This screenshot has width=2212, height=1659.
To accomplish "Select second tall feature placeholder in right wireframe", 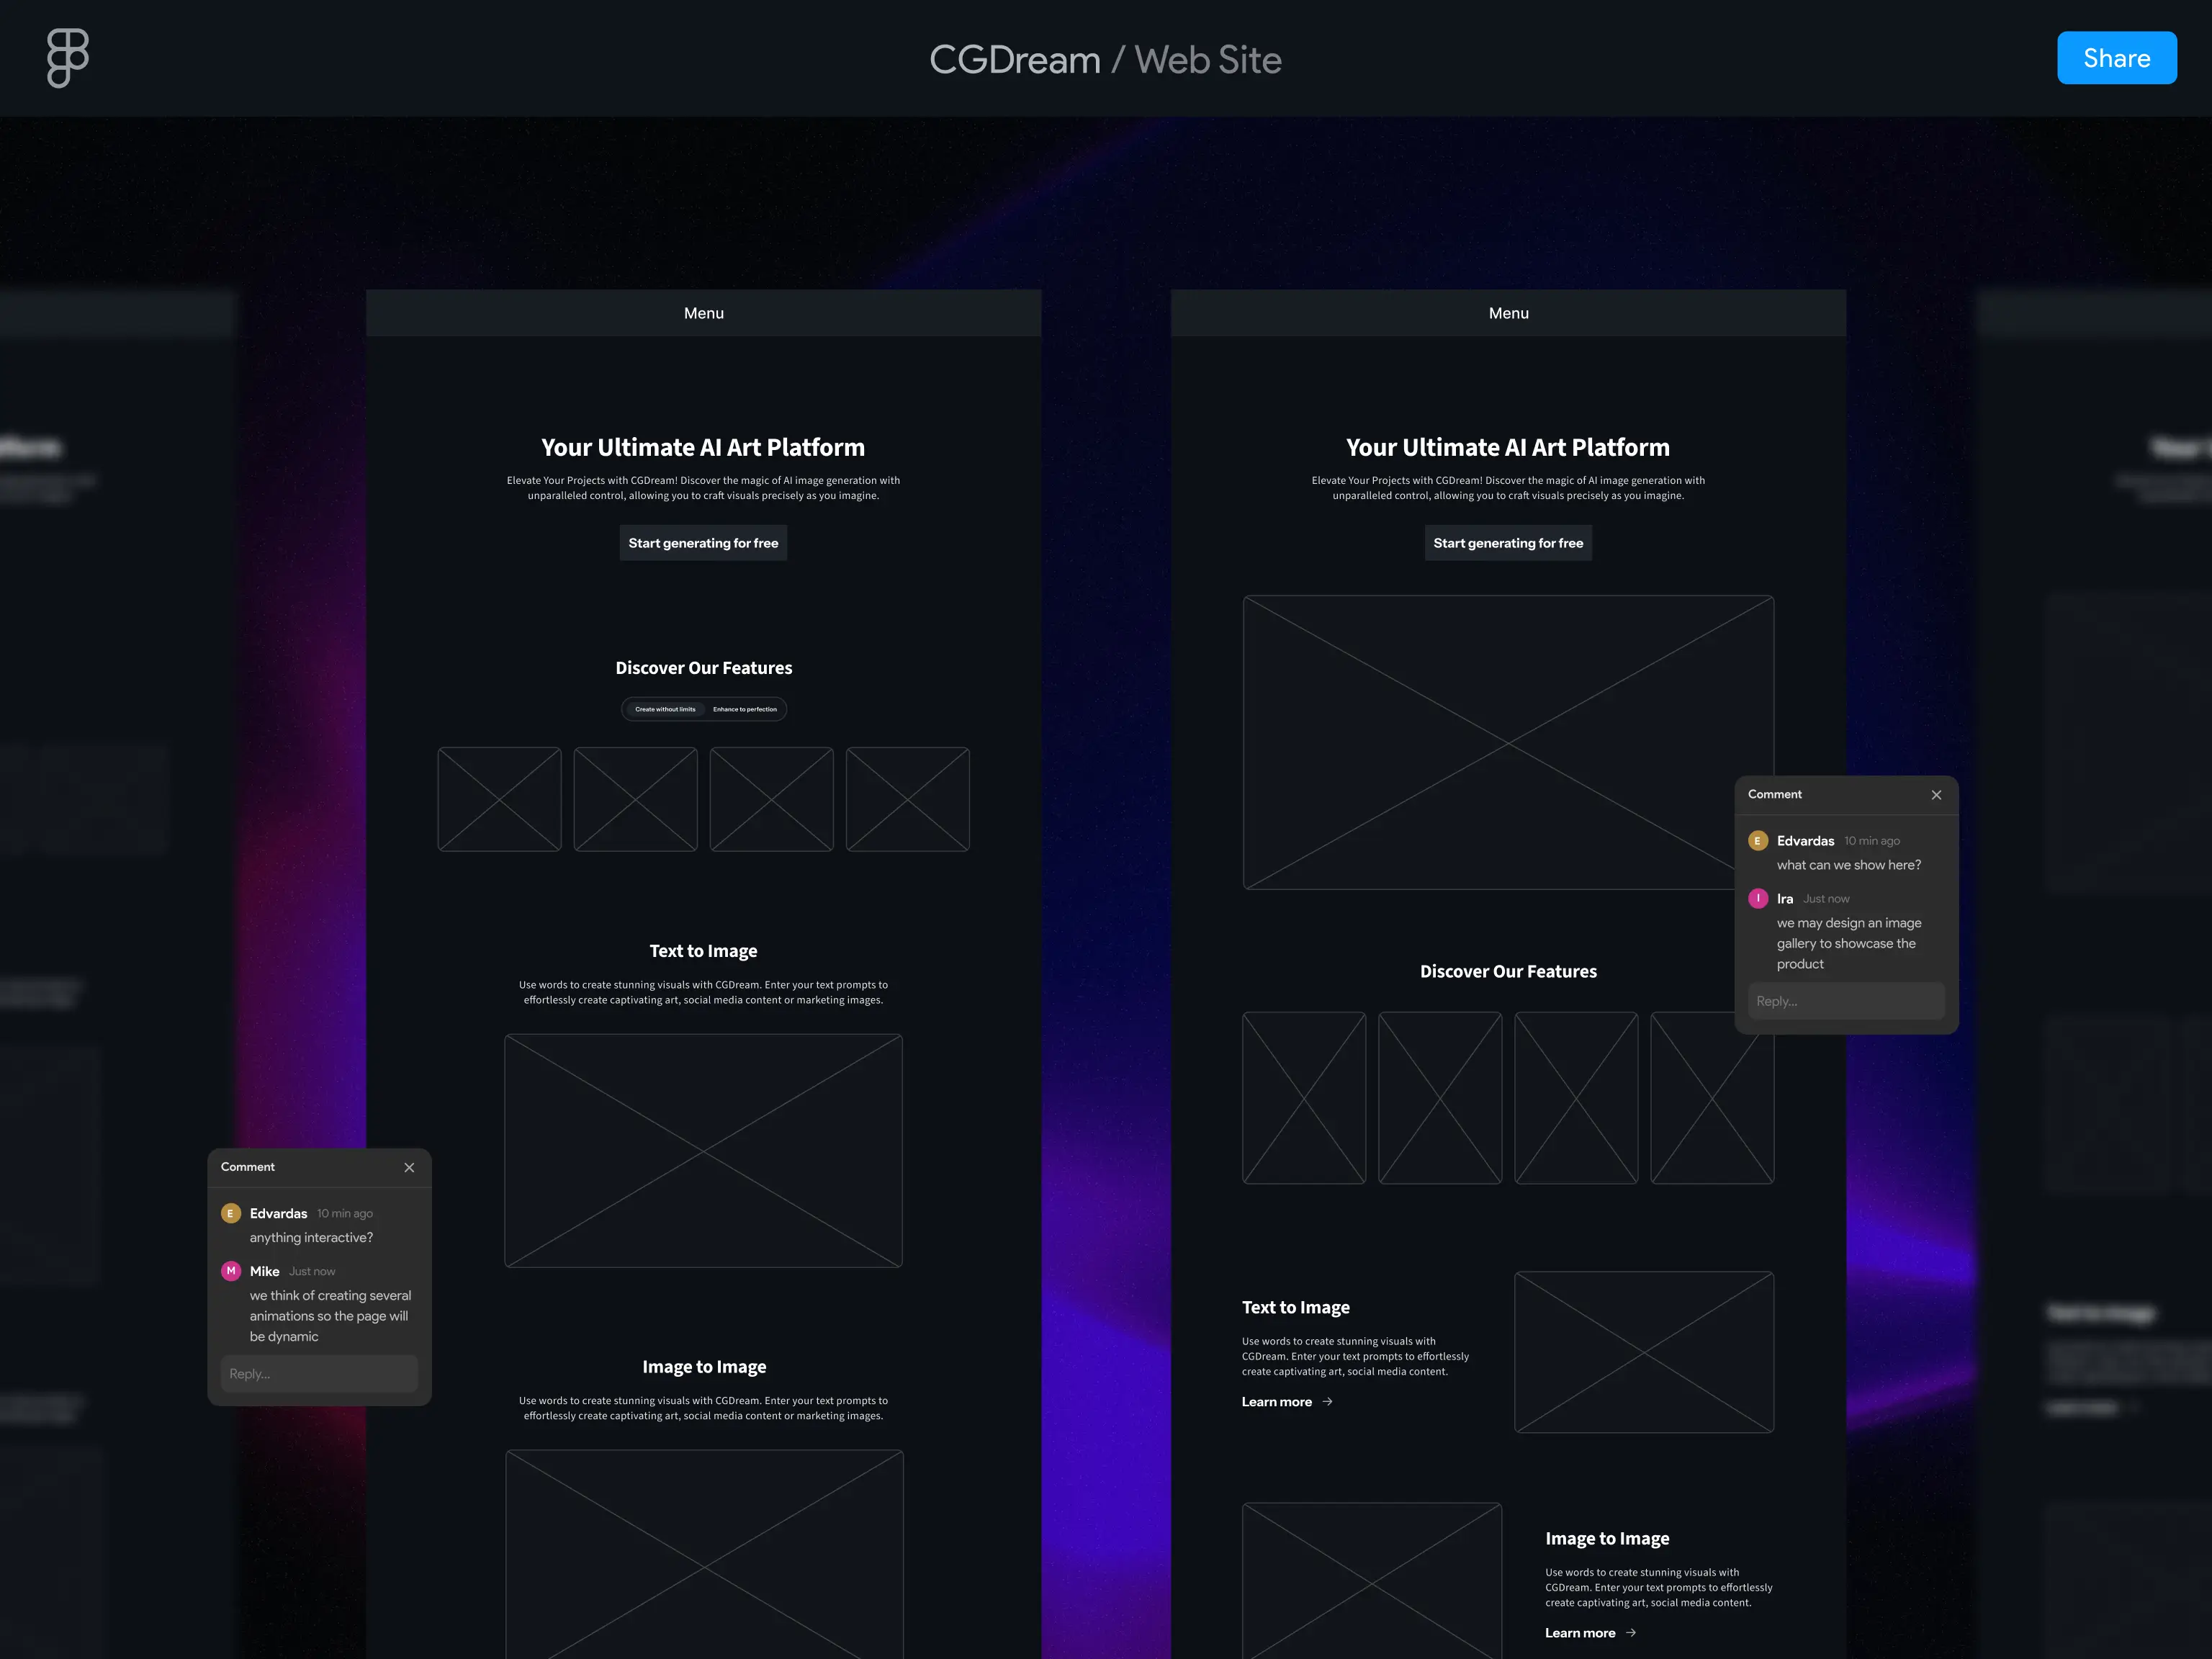I will click(1440, 1098).
